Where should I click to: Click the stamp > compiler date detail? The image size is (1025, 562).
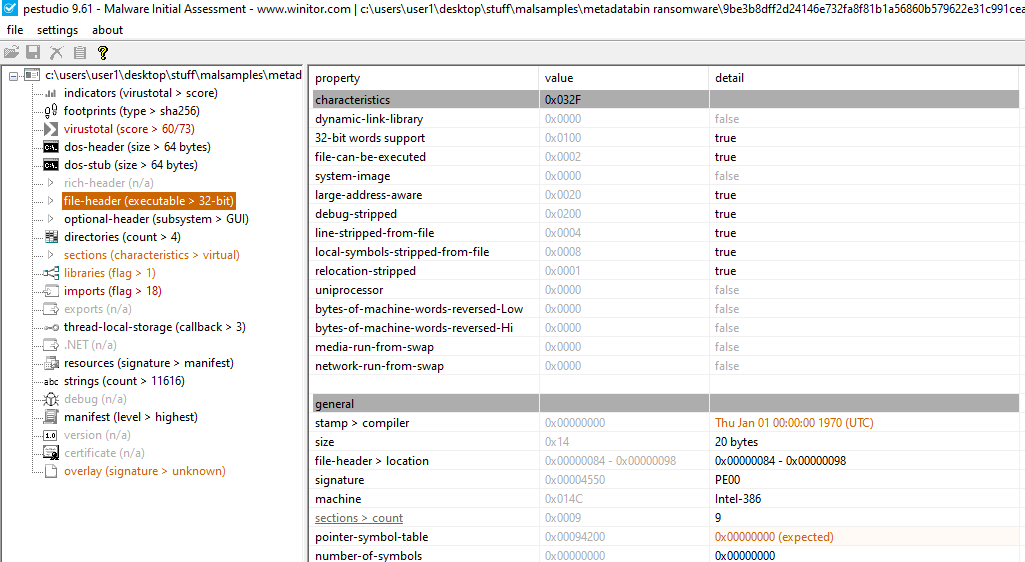point(794,423)
